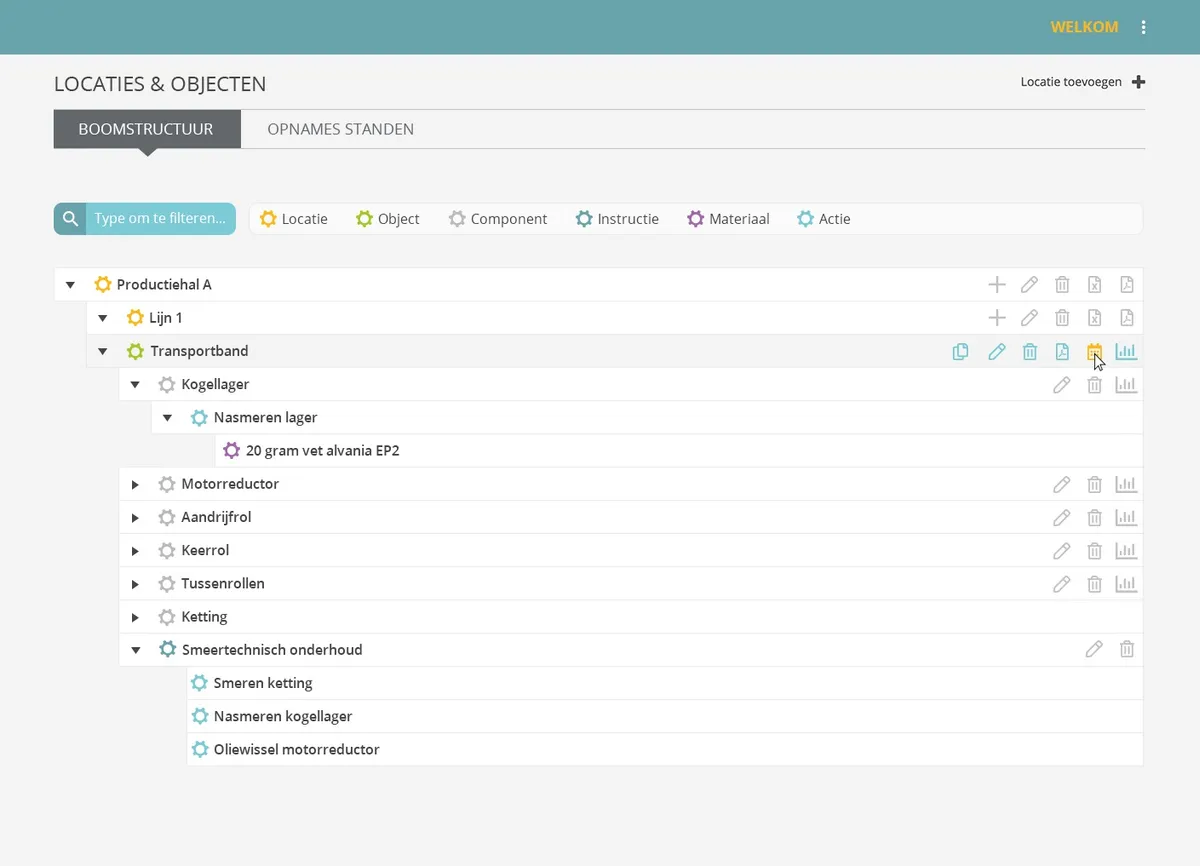
Task: Collapse the Smeertechnisch onderhoud node
Action: [x=135, y=650]
